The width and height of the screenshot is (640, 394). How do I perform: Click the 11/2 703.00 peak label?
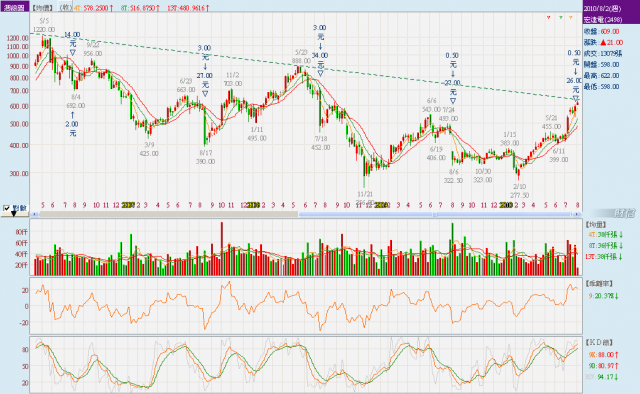coord(233,79)
